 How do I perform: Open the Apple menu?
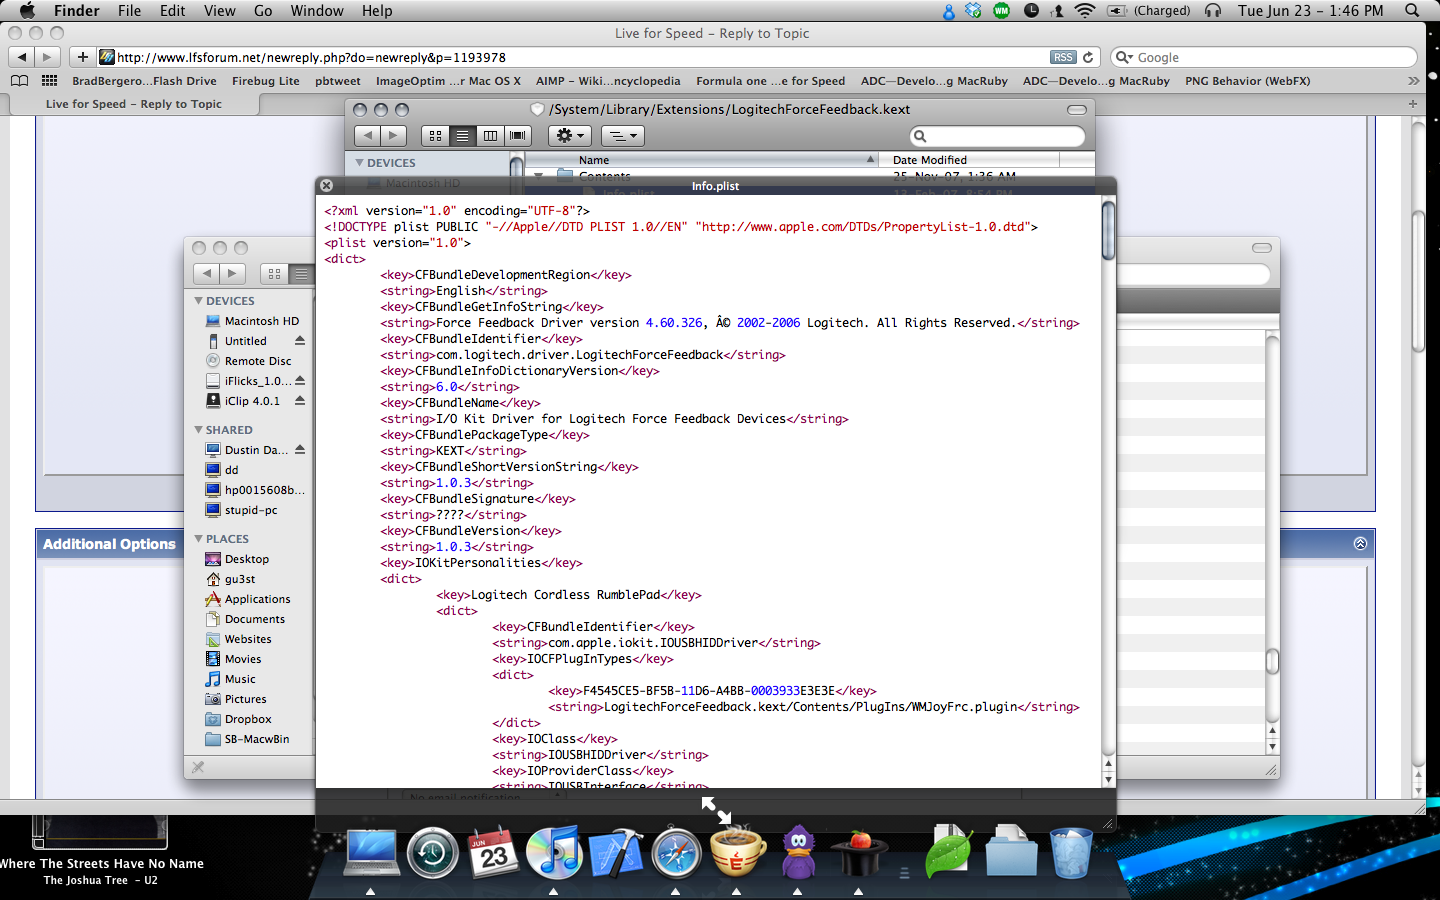(27, 11)
